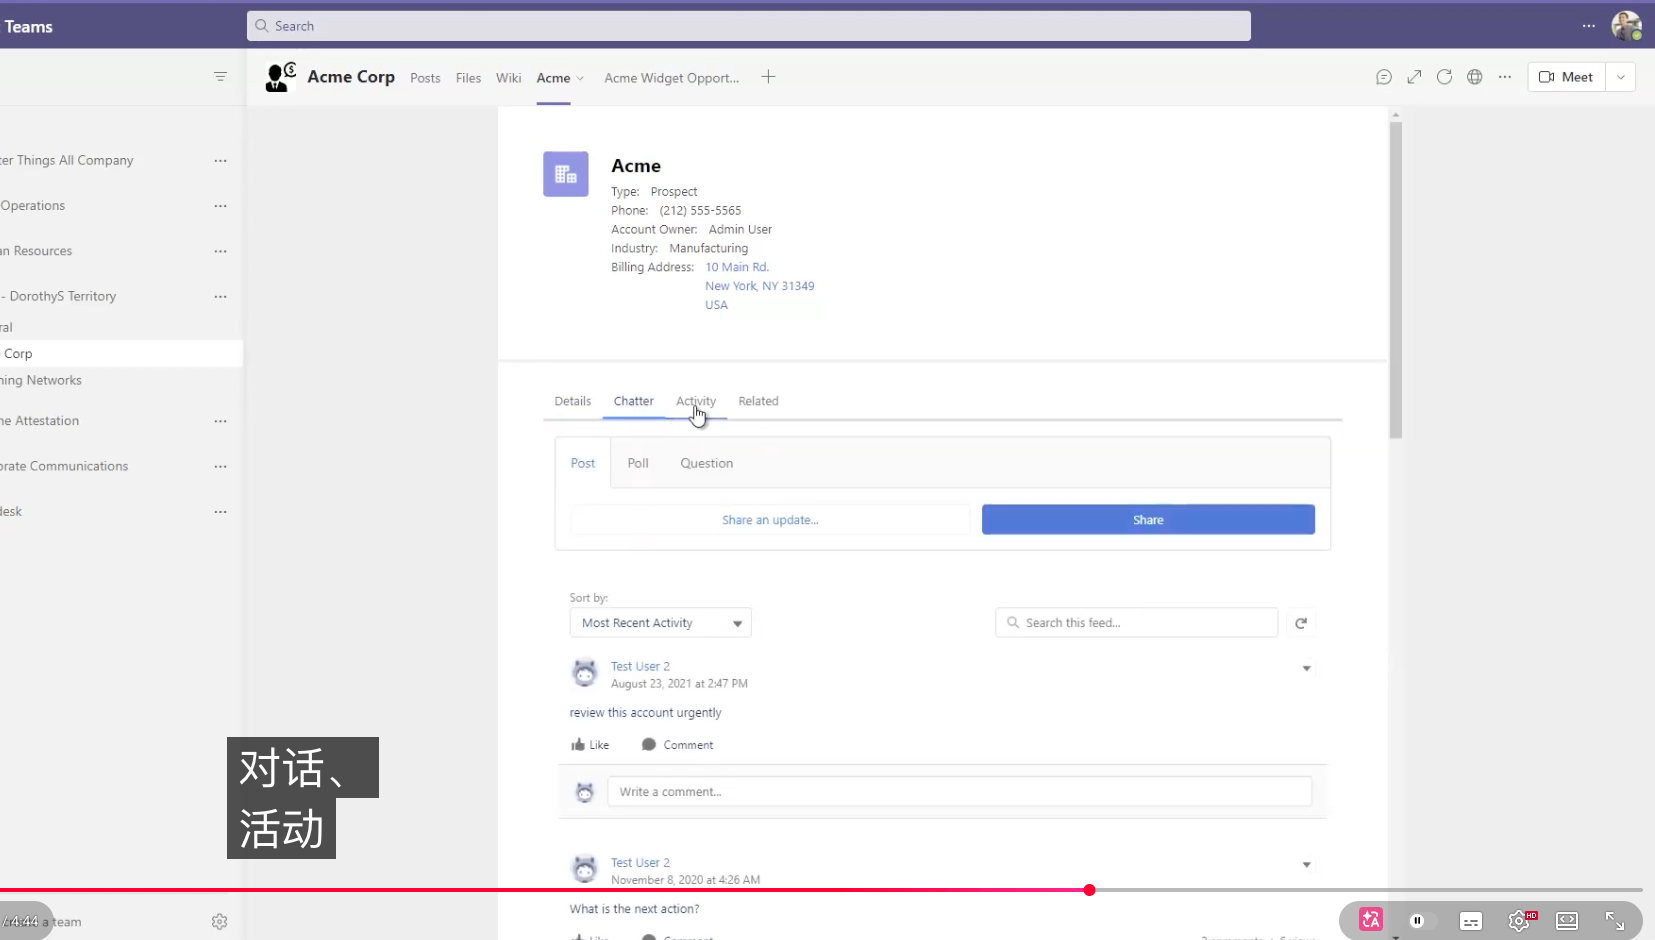Screen dimensions: 1655x940
Task: Open video quality settings gear
Action: point(1521,920)
